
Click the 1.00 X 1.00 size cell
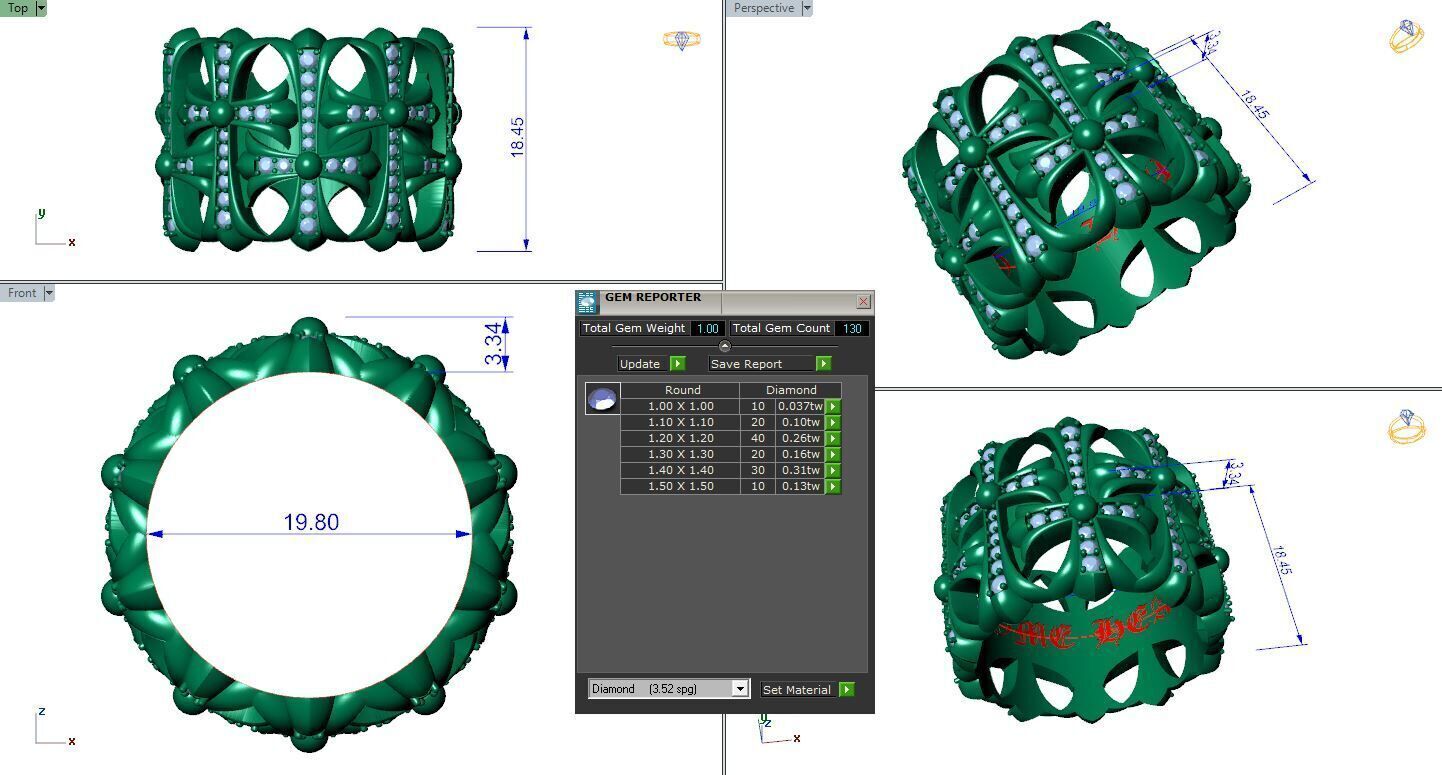[x=680, y=407]
